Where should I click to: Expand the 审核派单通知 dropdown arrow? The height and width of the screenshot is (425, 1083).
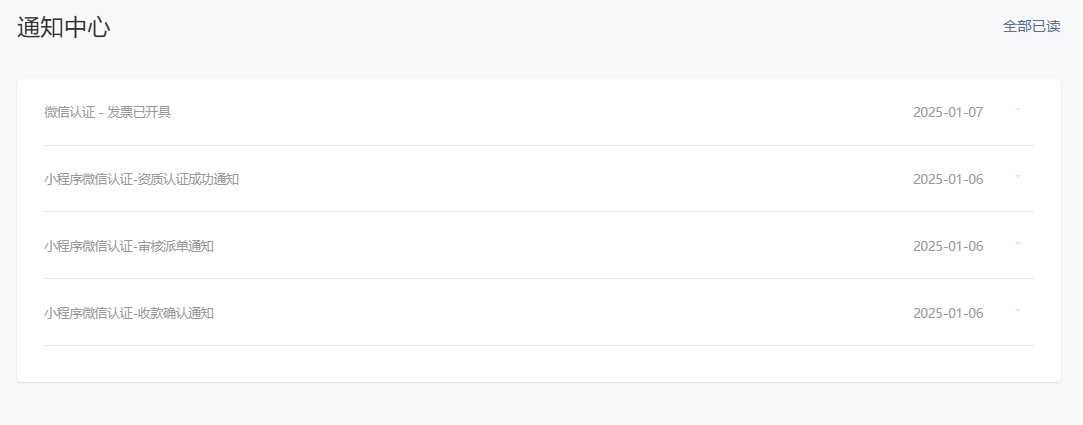tap(1017, 244)
